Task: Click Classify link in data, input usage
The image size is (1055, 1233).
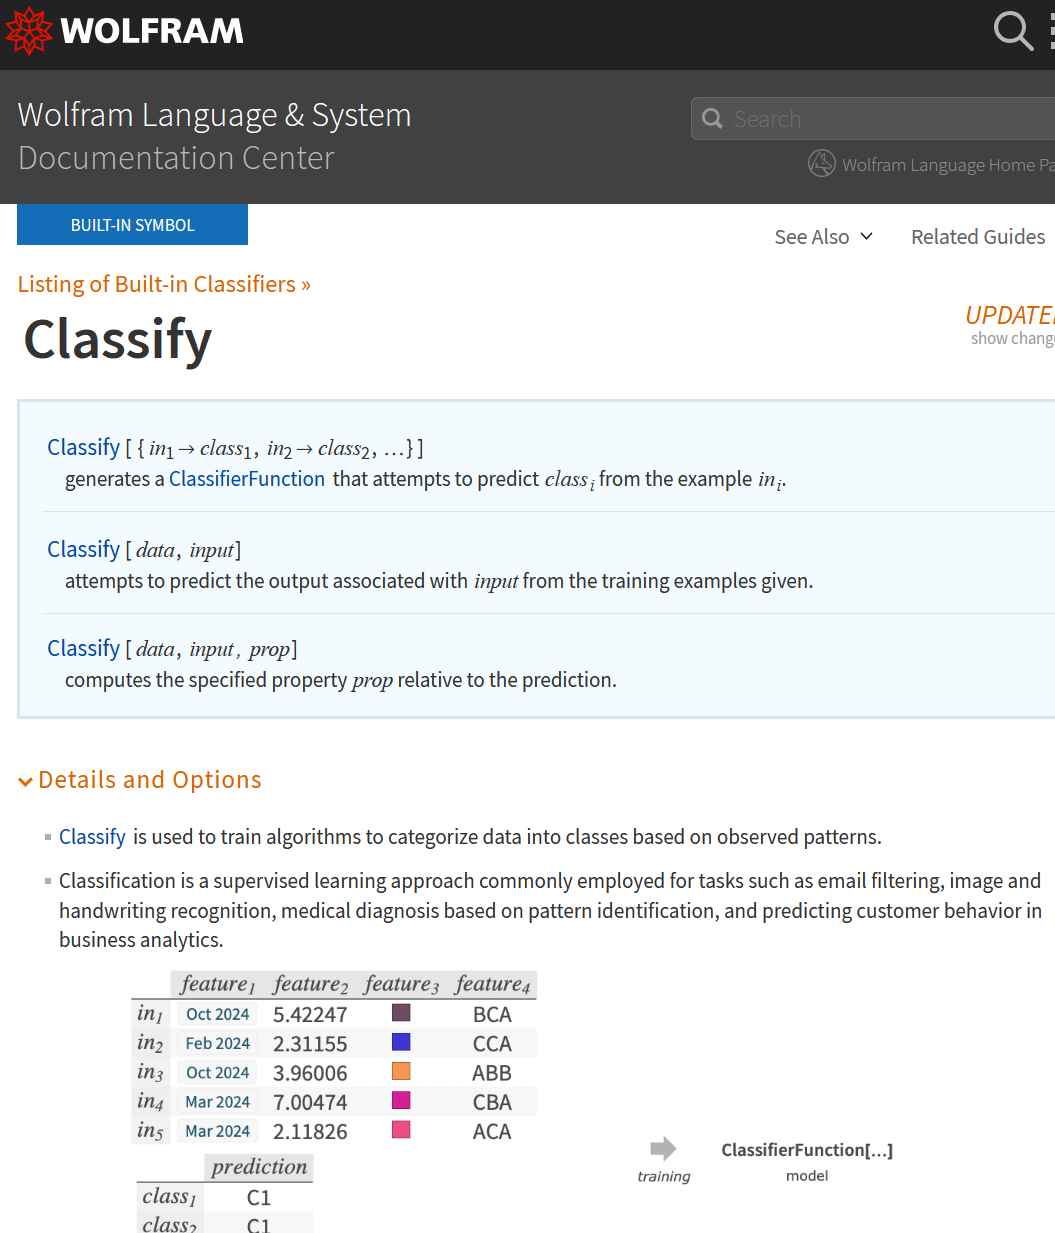Action: click(83, 549)
